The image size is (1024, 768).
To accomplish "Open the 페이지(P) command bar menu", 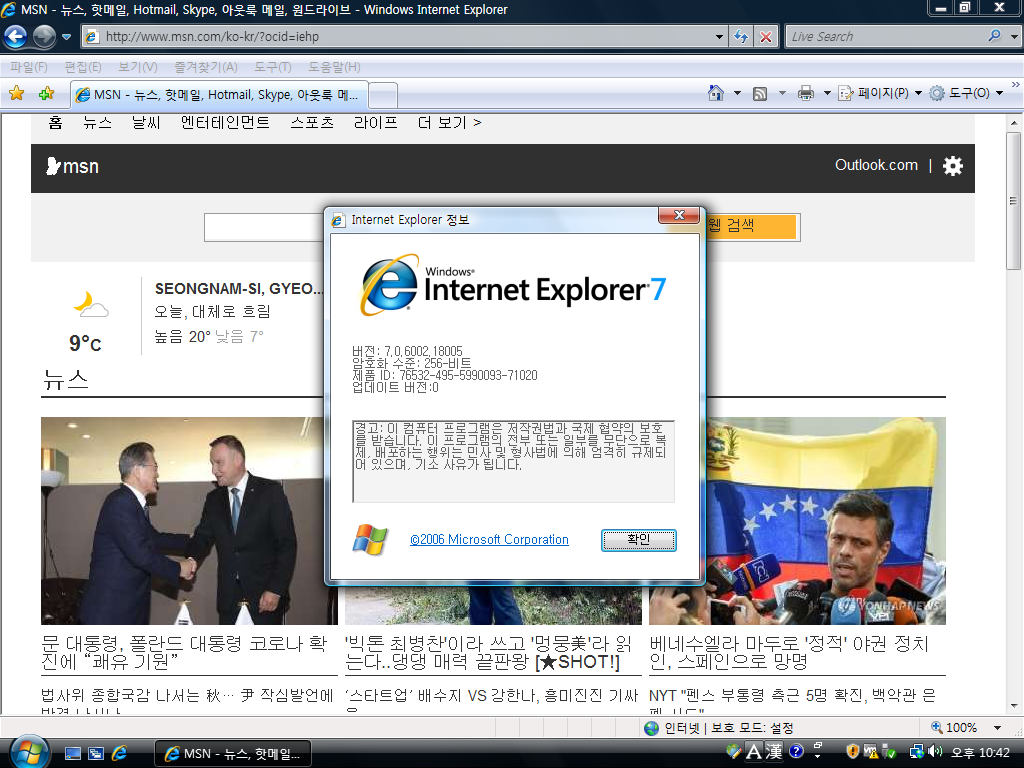I will (880, 93).
